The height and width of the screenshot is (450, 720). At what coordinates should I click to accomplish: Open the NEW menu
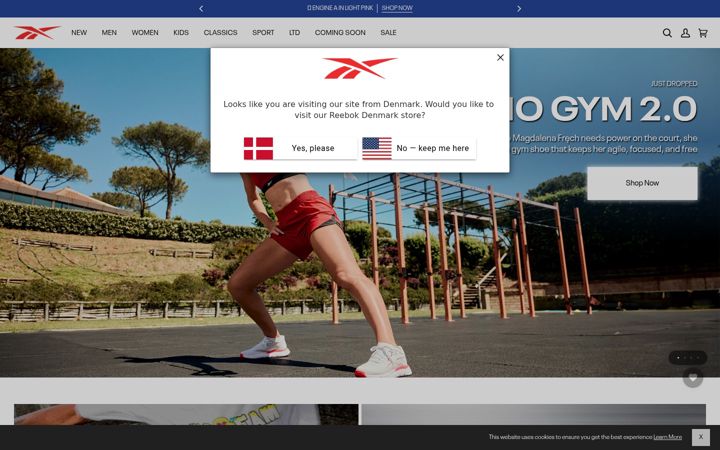[x=79, y=33]
